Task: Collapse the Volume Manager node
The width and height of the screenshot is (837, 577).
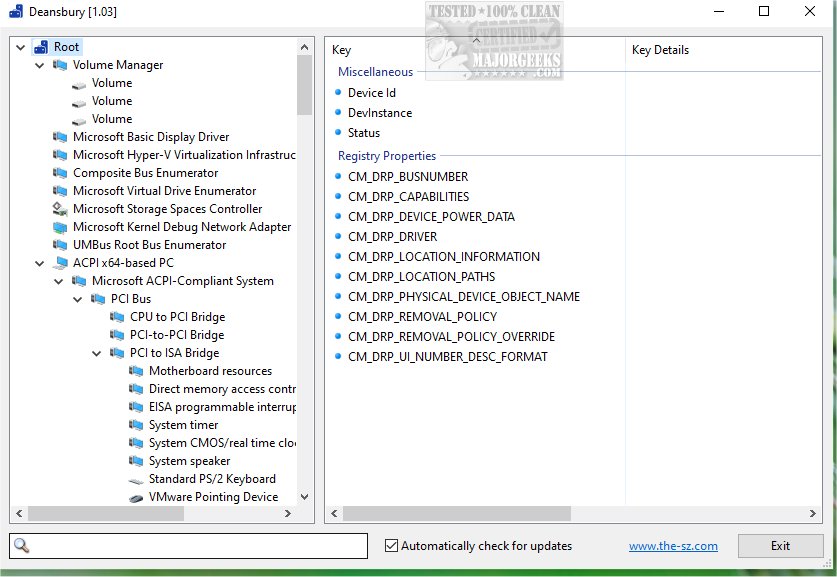Action: click(x=40, y=66)
